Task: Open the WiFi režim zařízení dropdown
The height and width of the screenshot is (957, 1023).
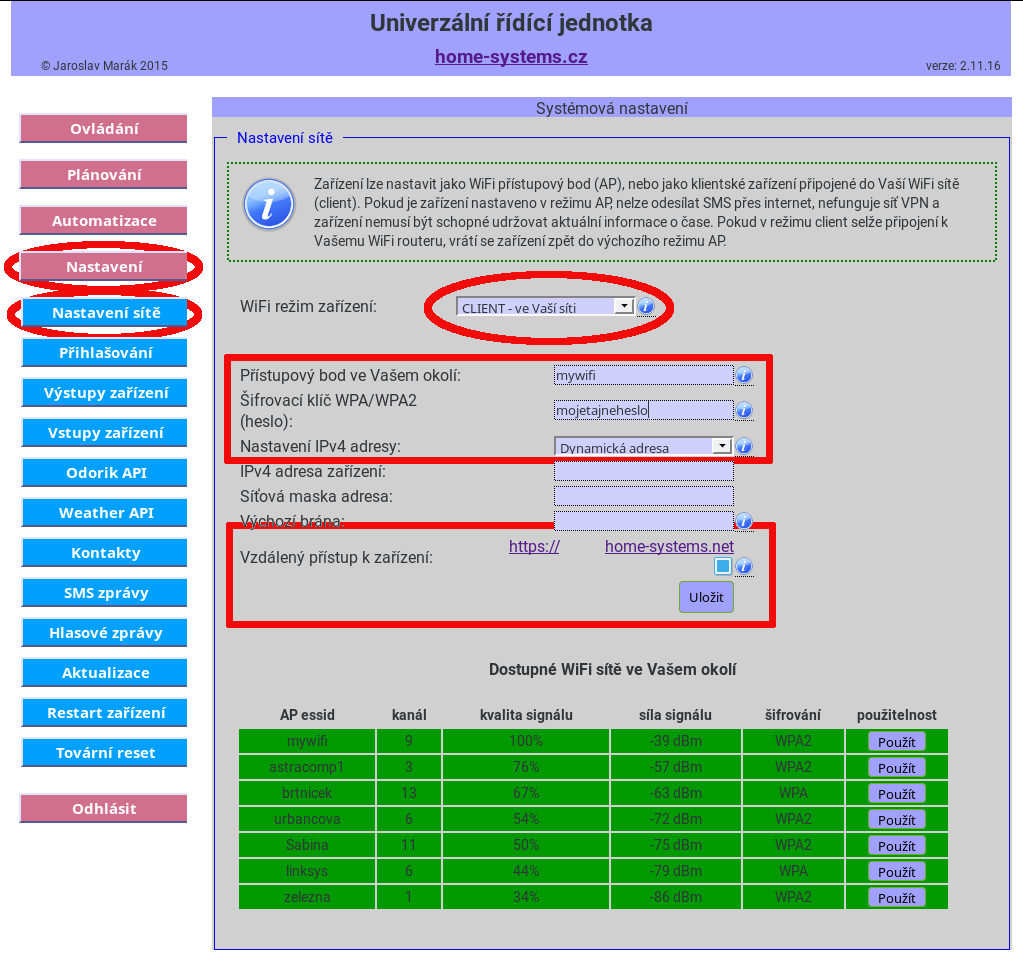Action: coord(545,307)
